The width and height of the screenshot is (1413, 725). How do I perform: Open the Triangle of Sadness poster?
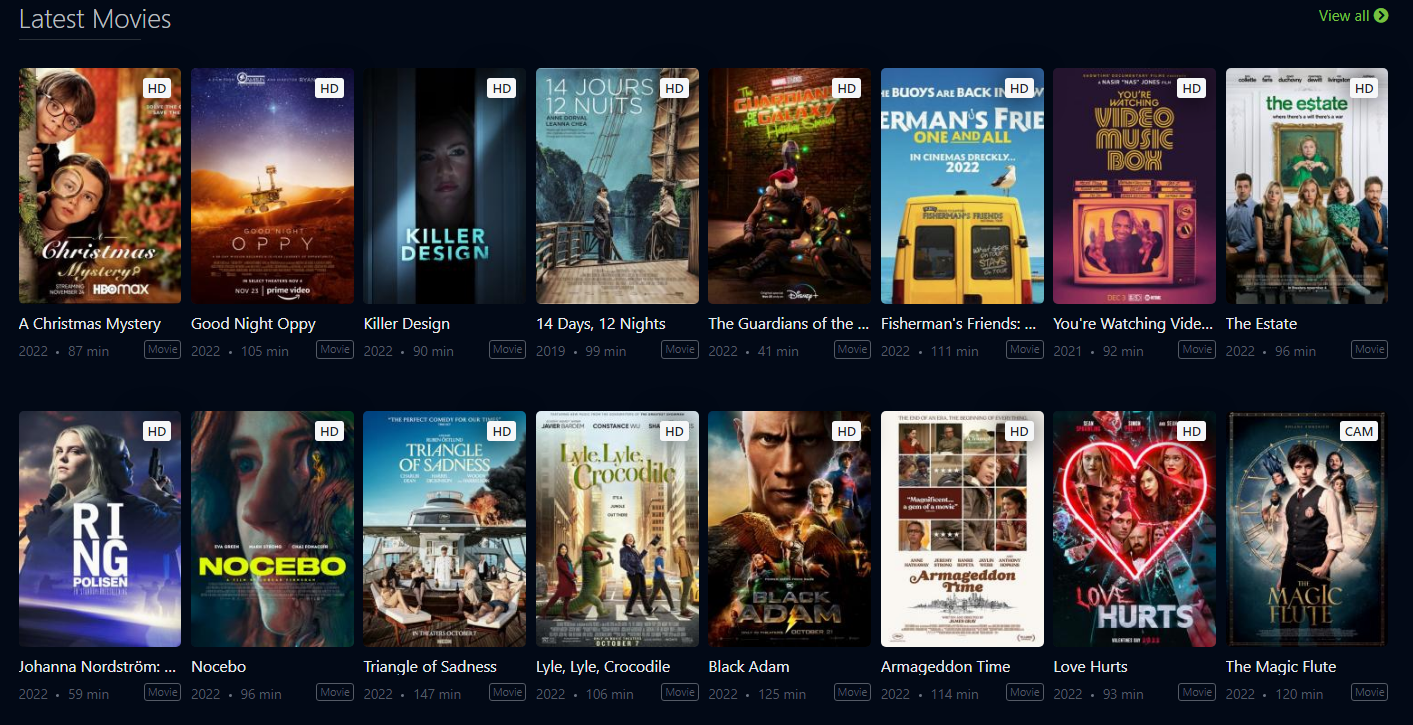pyautogui.click(x=445, y=529)
